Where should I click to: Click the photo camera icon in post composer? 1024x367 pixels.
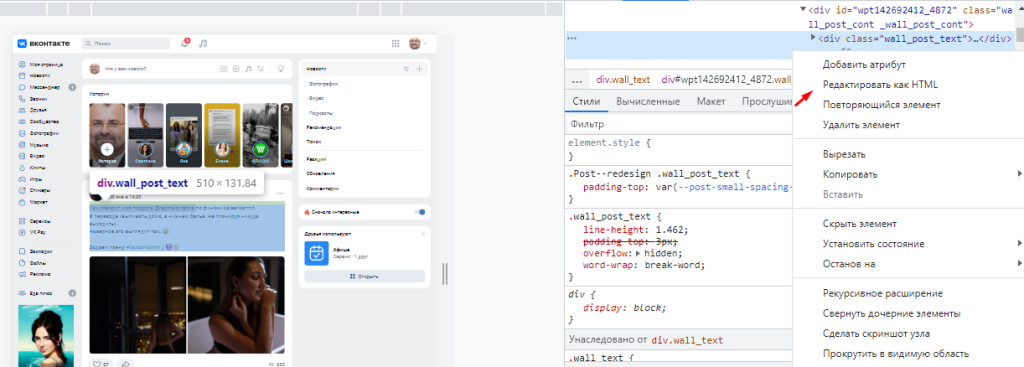pyautogui.click(x=223, y=69)
